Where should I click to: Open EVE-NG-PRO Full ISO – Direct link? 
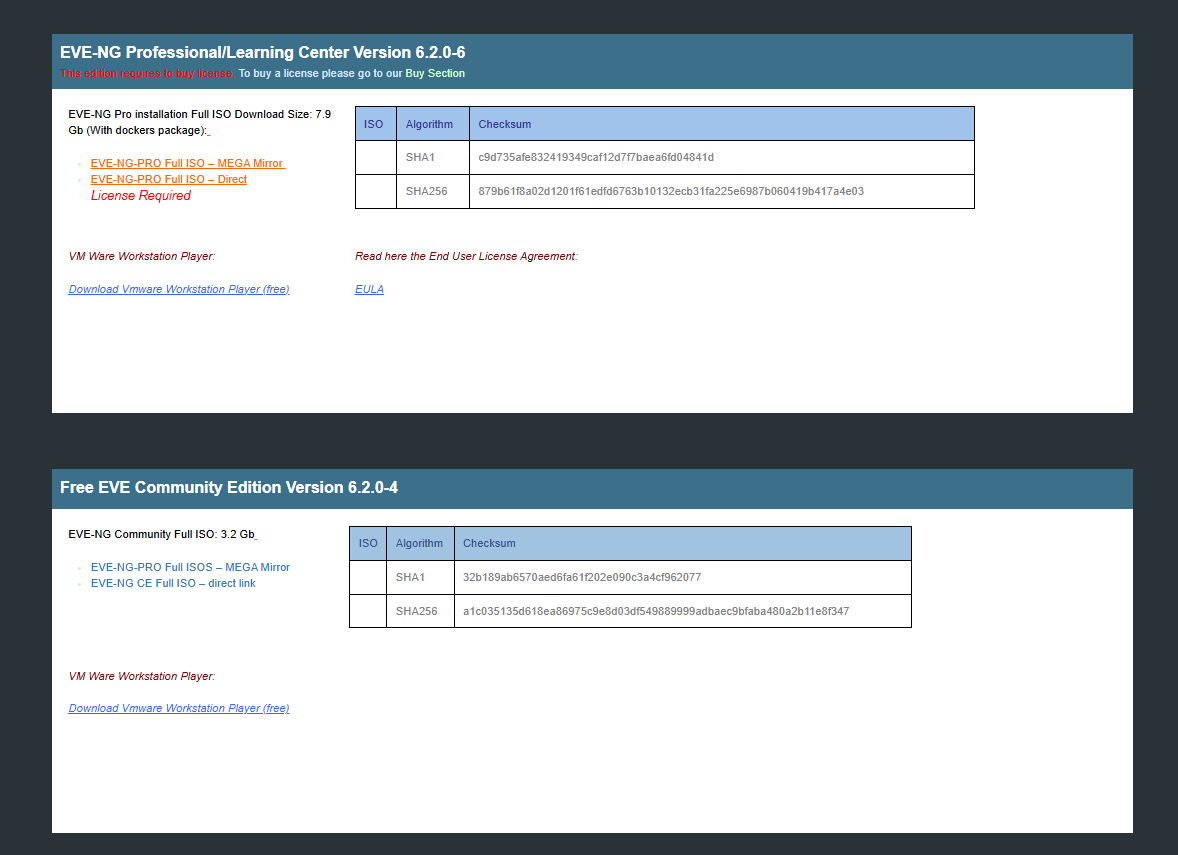[x=168, y=180]
